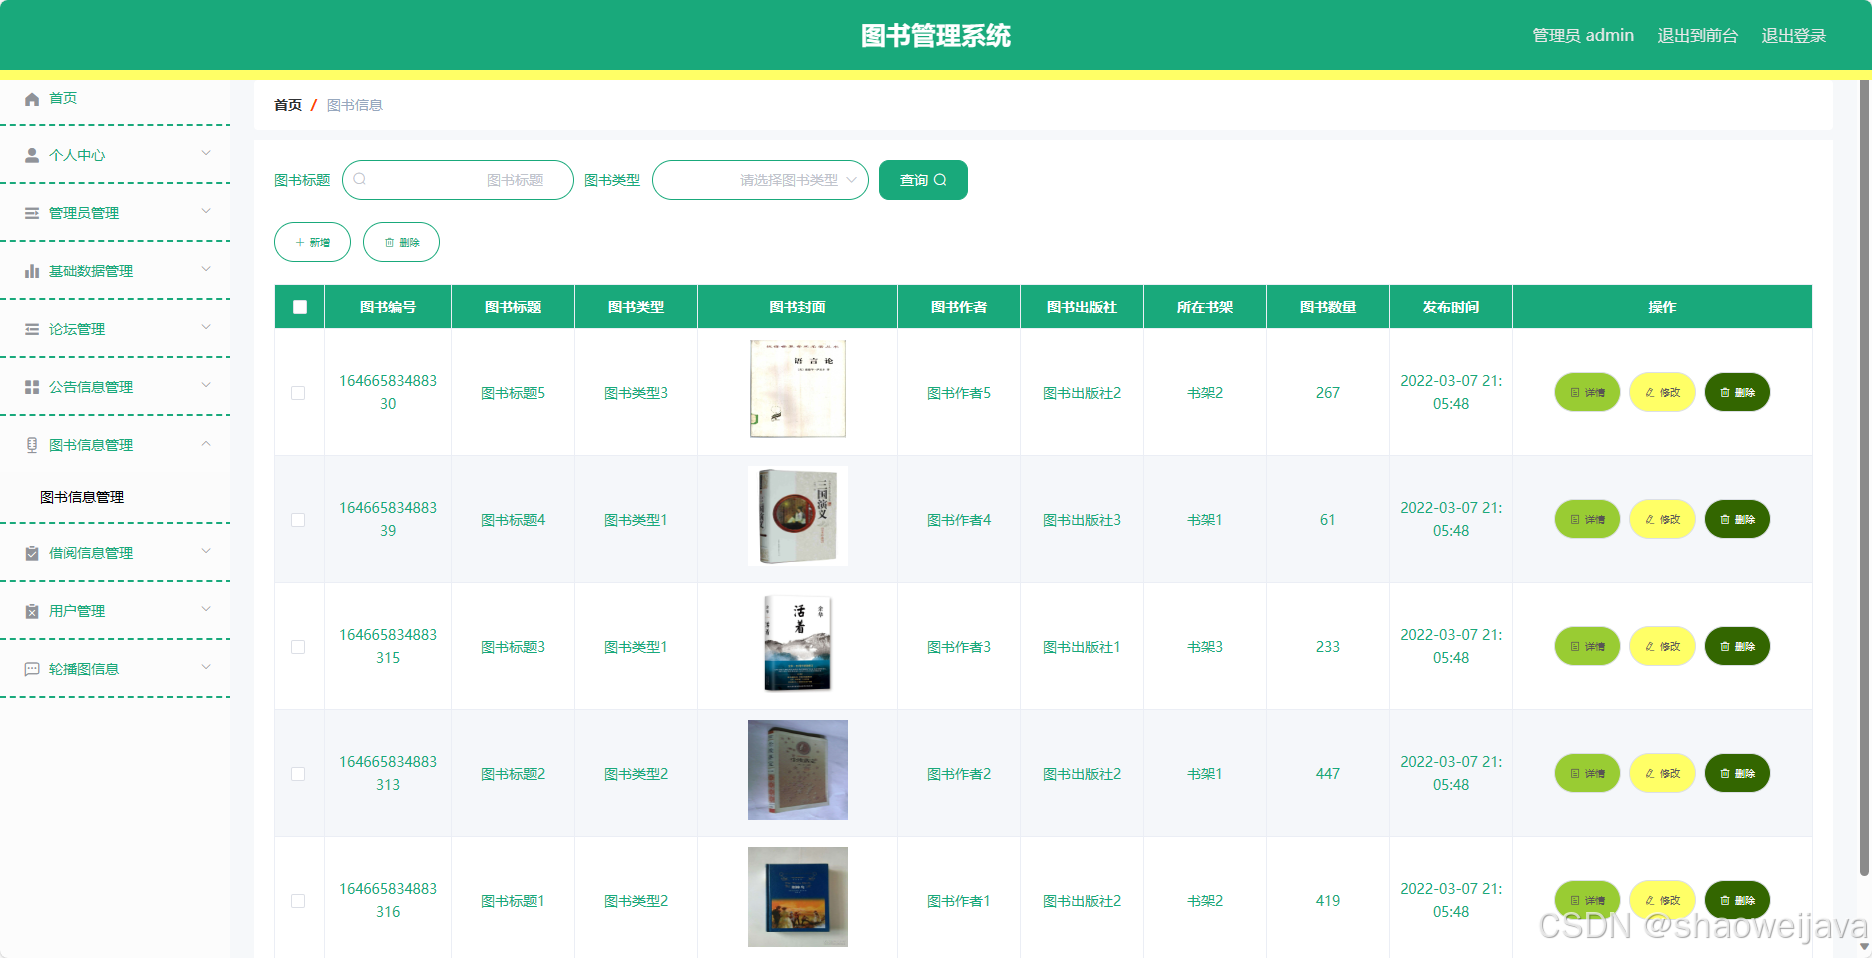
Task: Select 论坛管理 menu label
Action: point(77,329)
